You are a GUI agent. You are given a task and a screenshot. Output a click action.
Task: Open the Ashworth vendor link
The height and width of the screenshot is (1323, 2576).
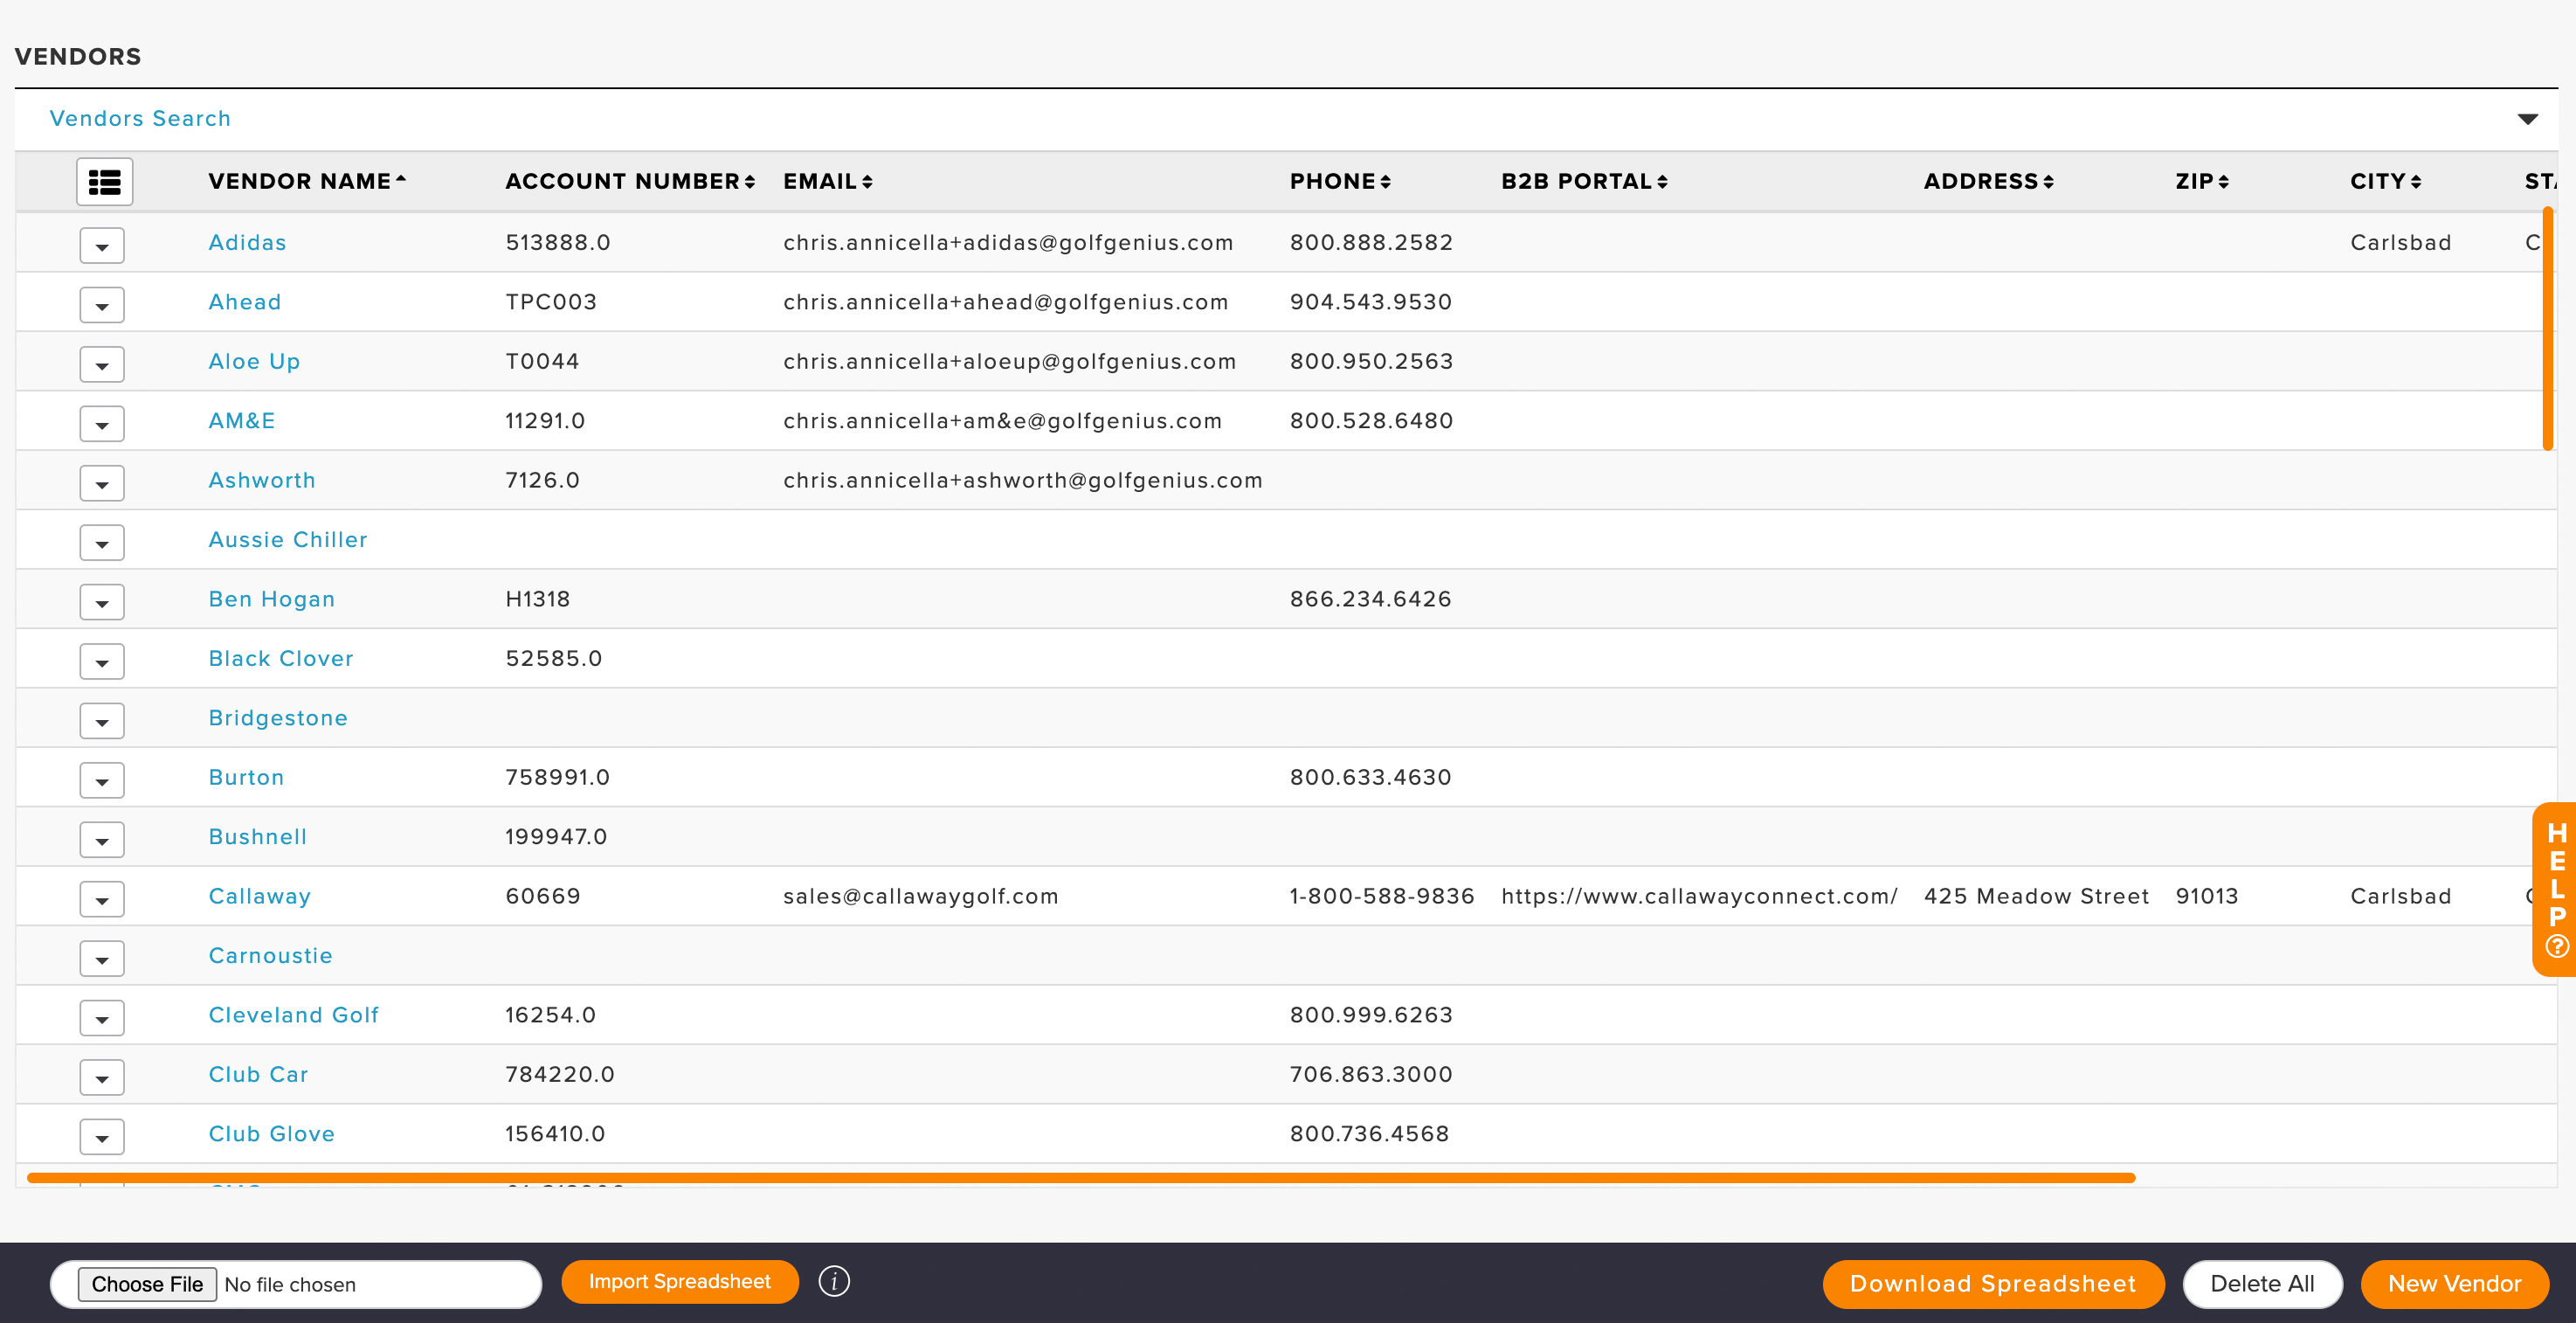click(262, 480)
